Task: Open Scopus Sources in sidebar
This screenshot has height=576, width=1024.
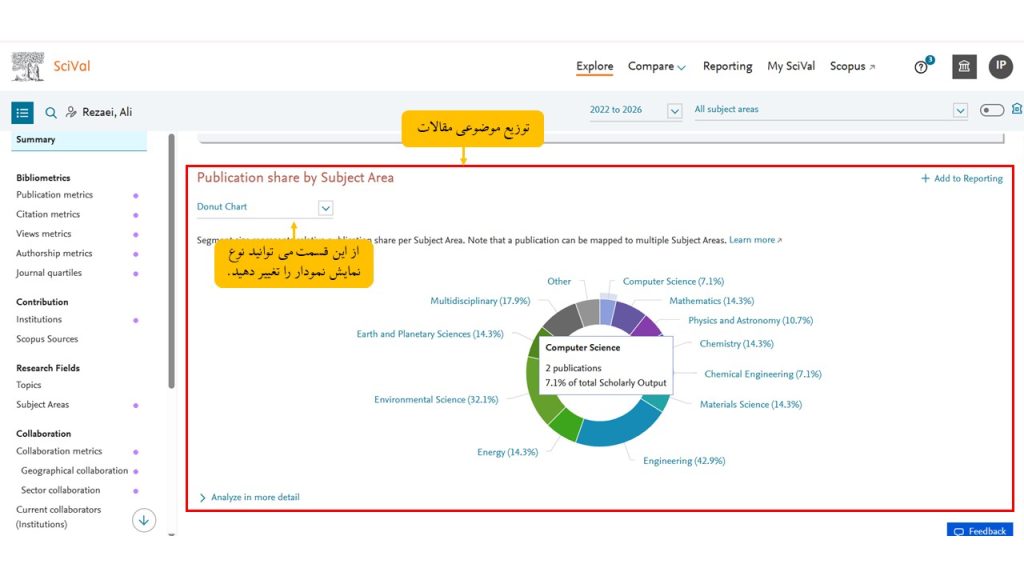Action: coord(47,339)
